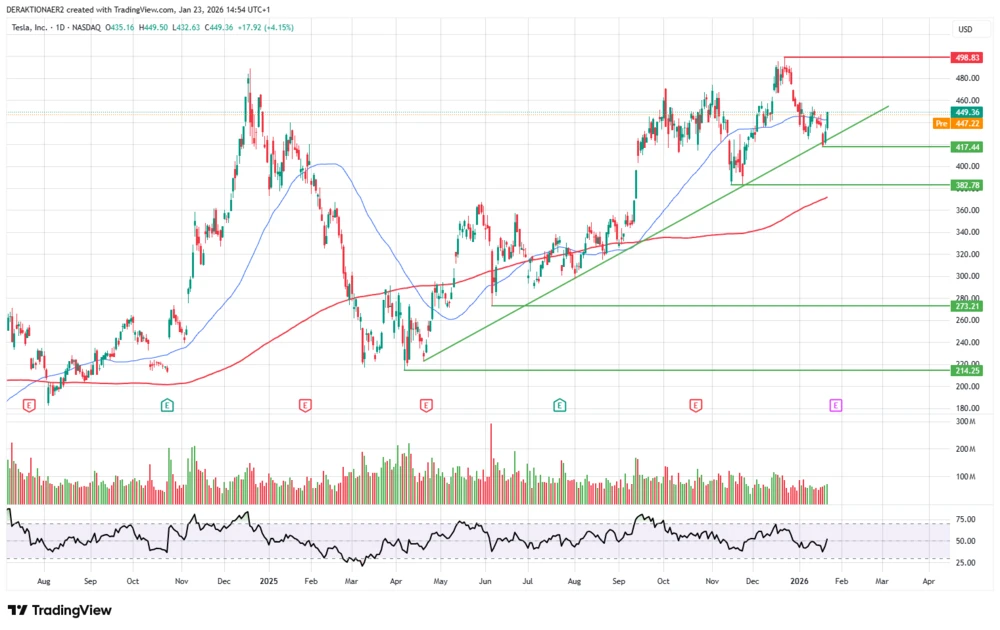Click the purple earnings marker near February 2026

[834, 405]
